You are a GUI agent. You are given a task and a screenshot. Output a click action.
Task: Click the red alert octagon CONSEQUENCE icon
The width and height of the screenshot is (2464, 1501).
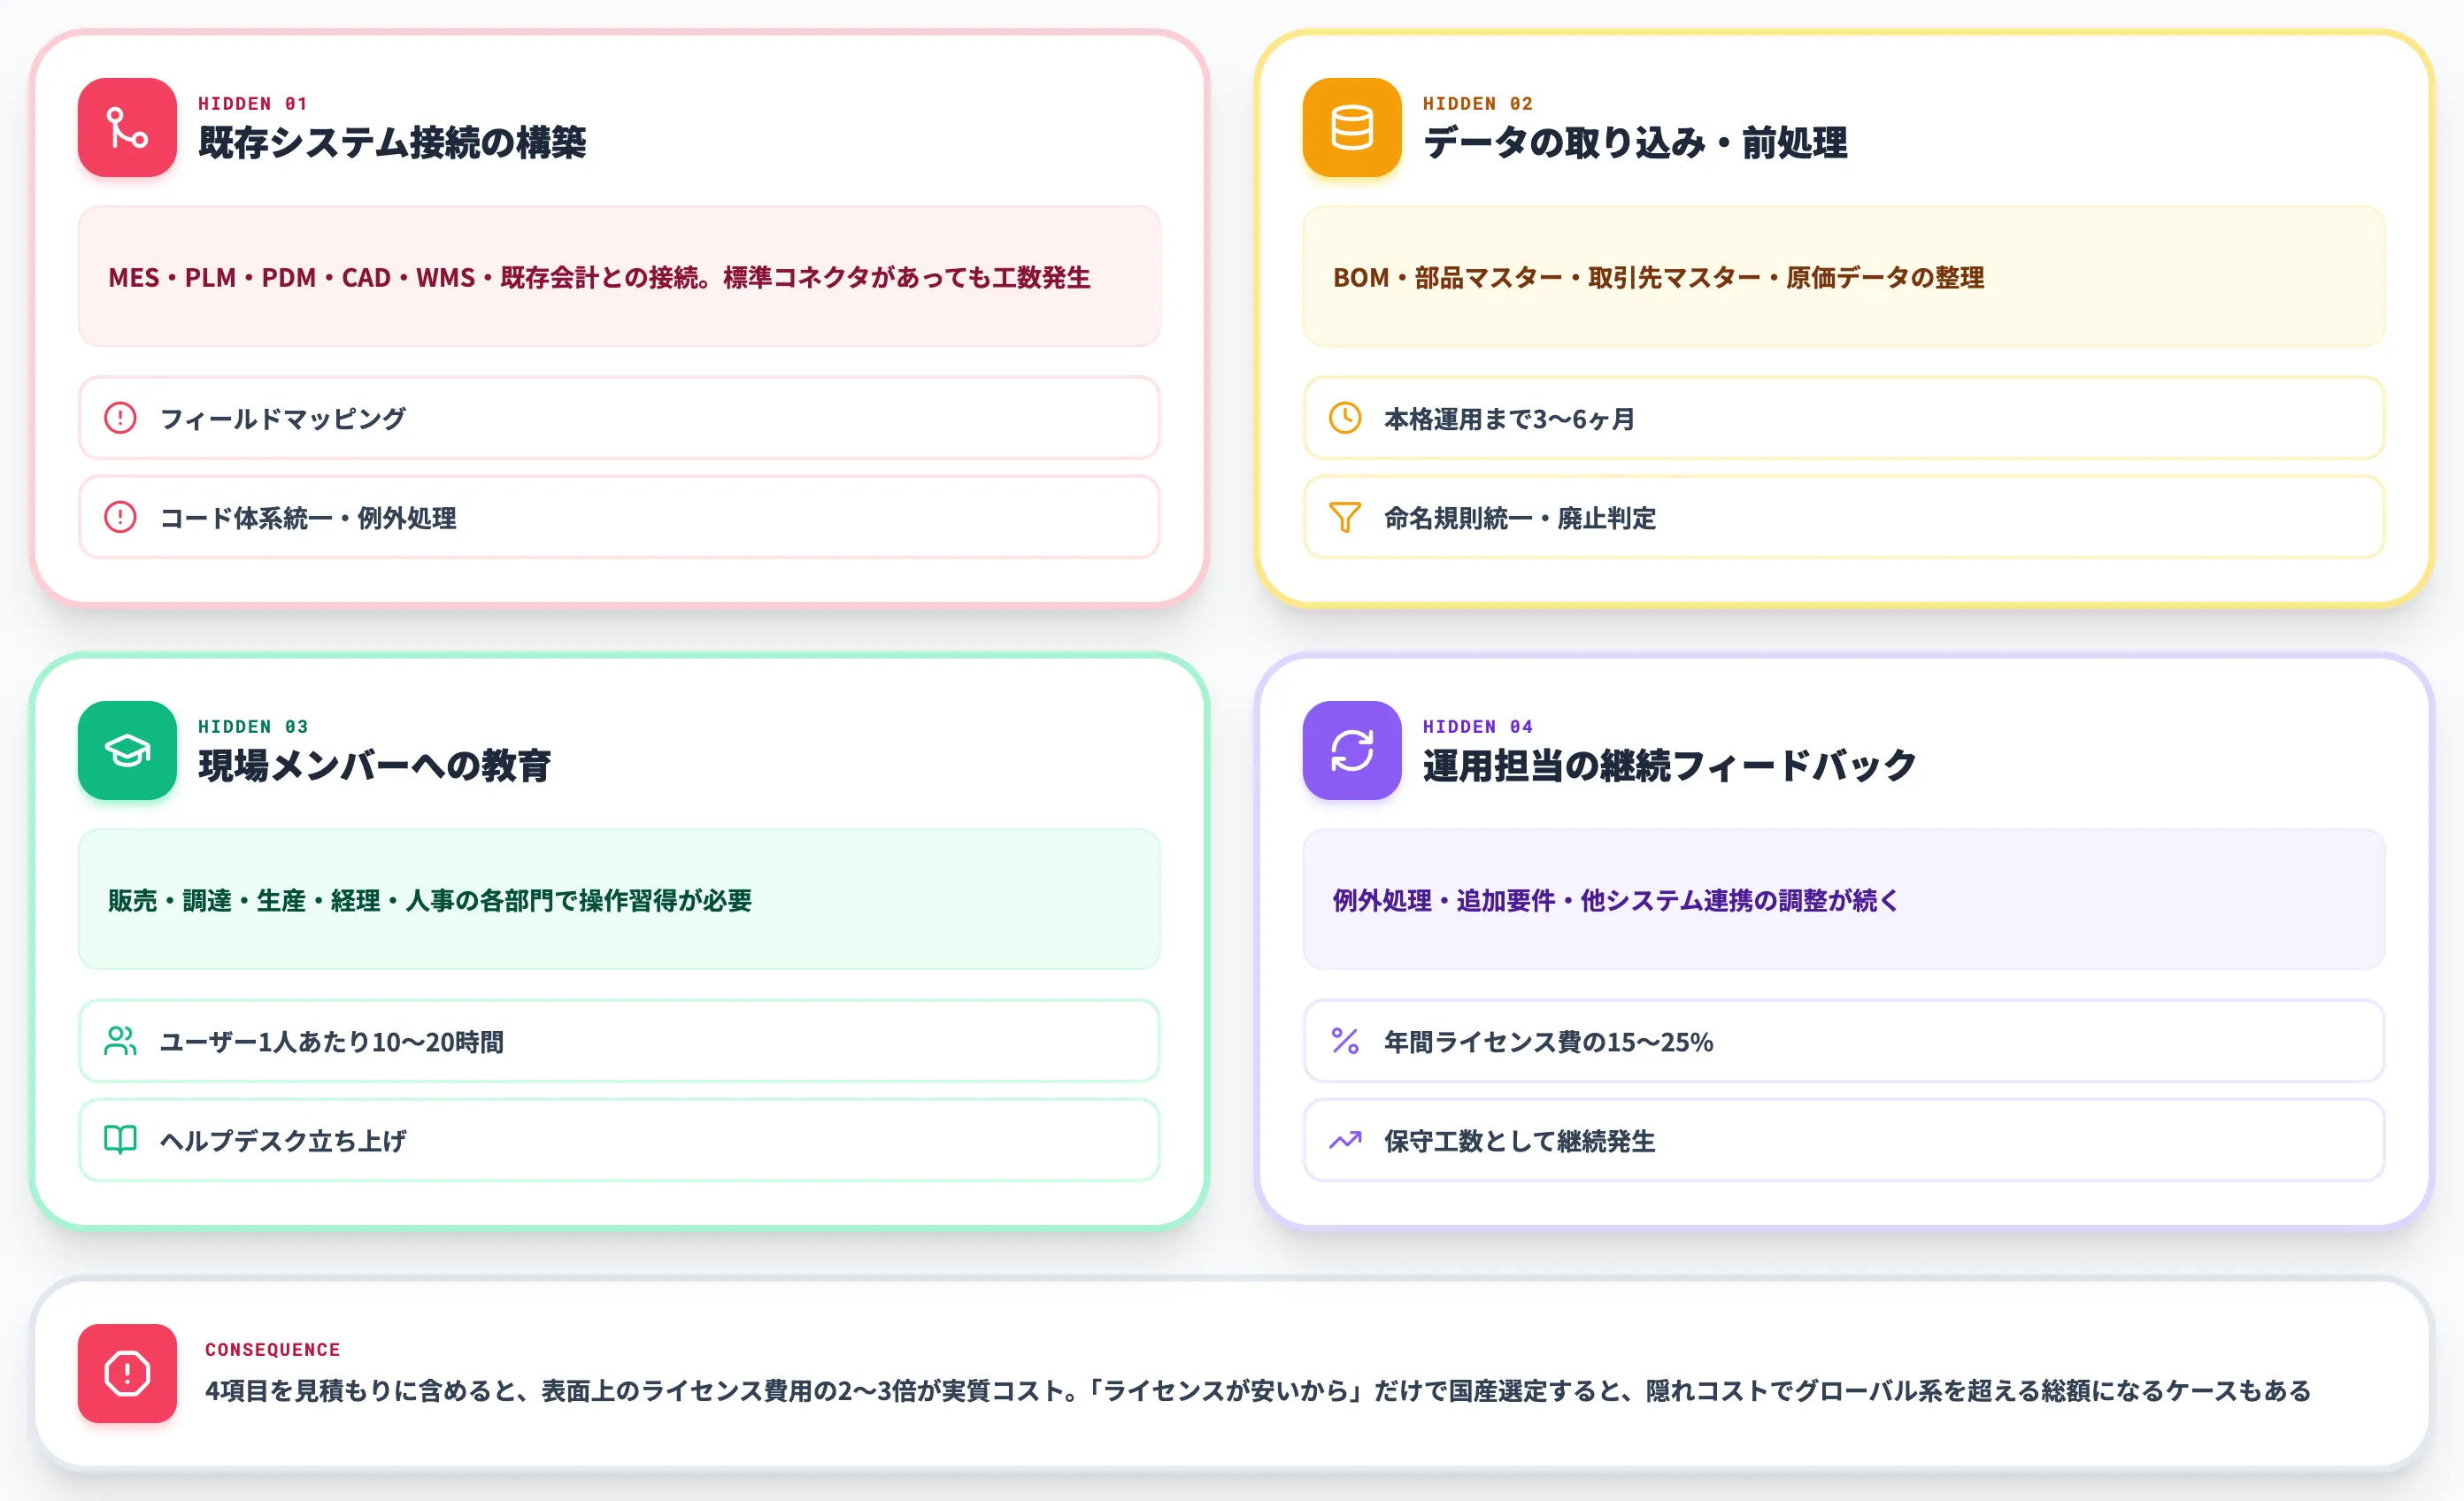click(127, 1373)
